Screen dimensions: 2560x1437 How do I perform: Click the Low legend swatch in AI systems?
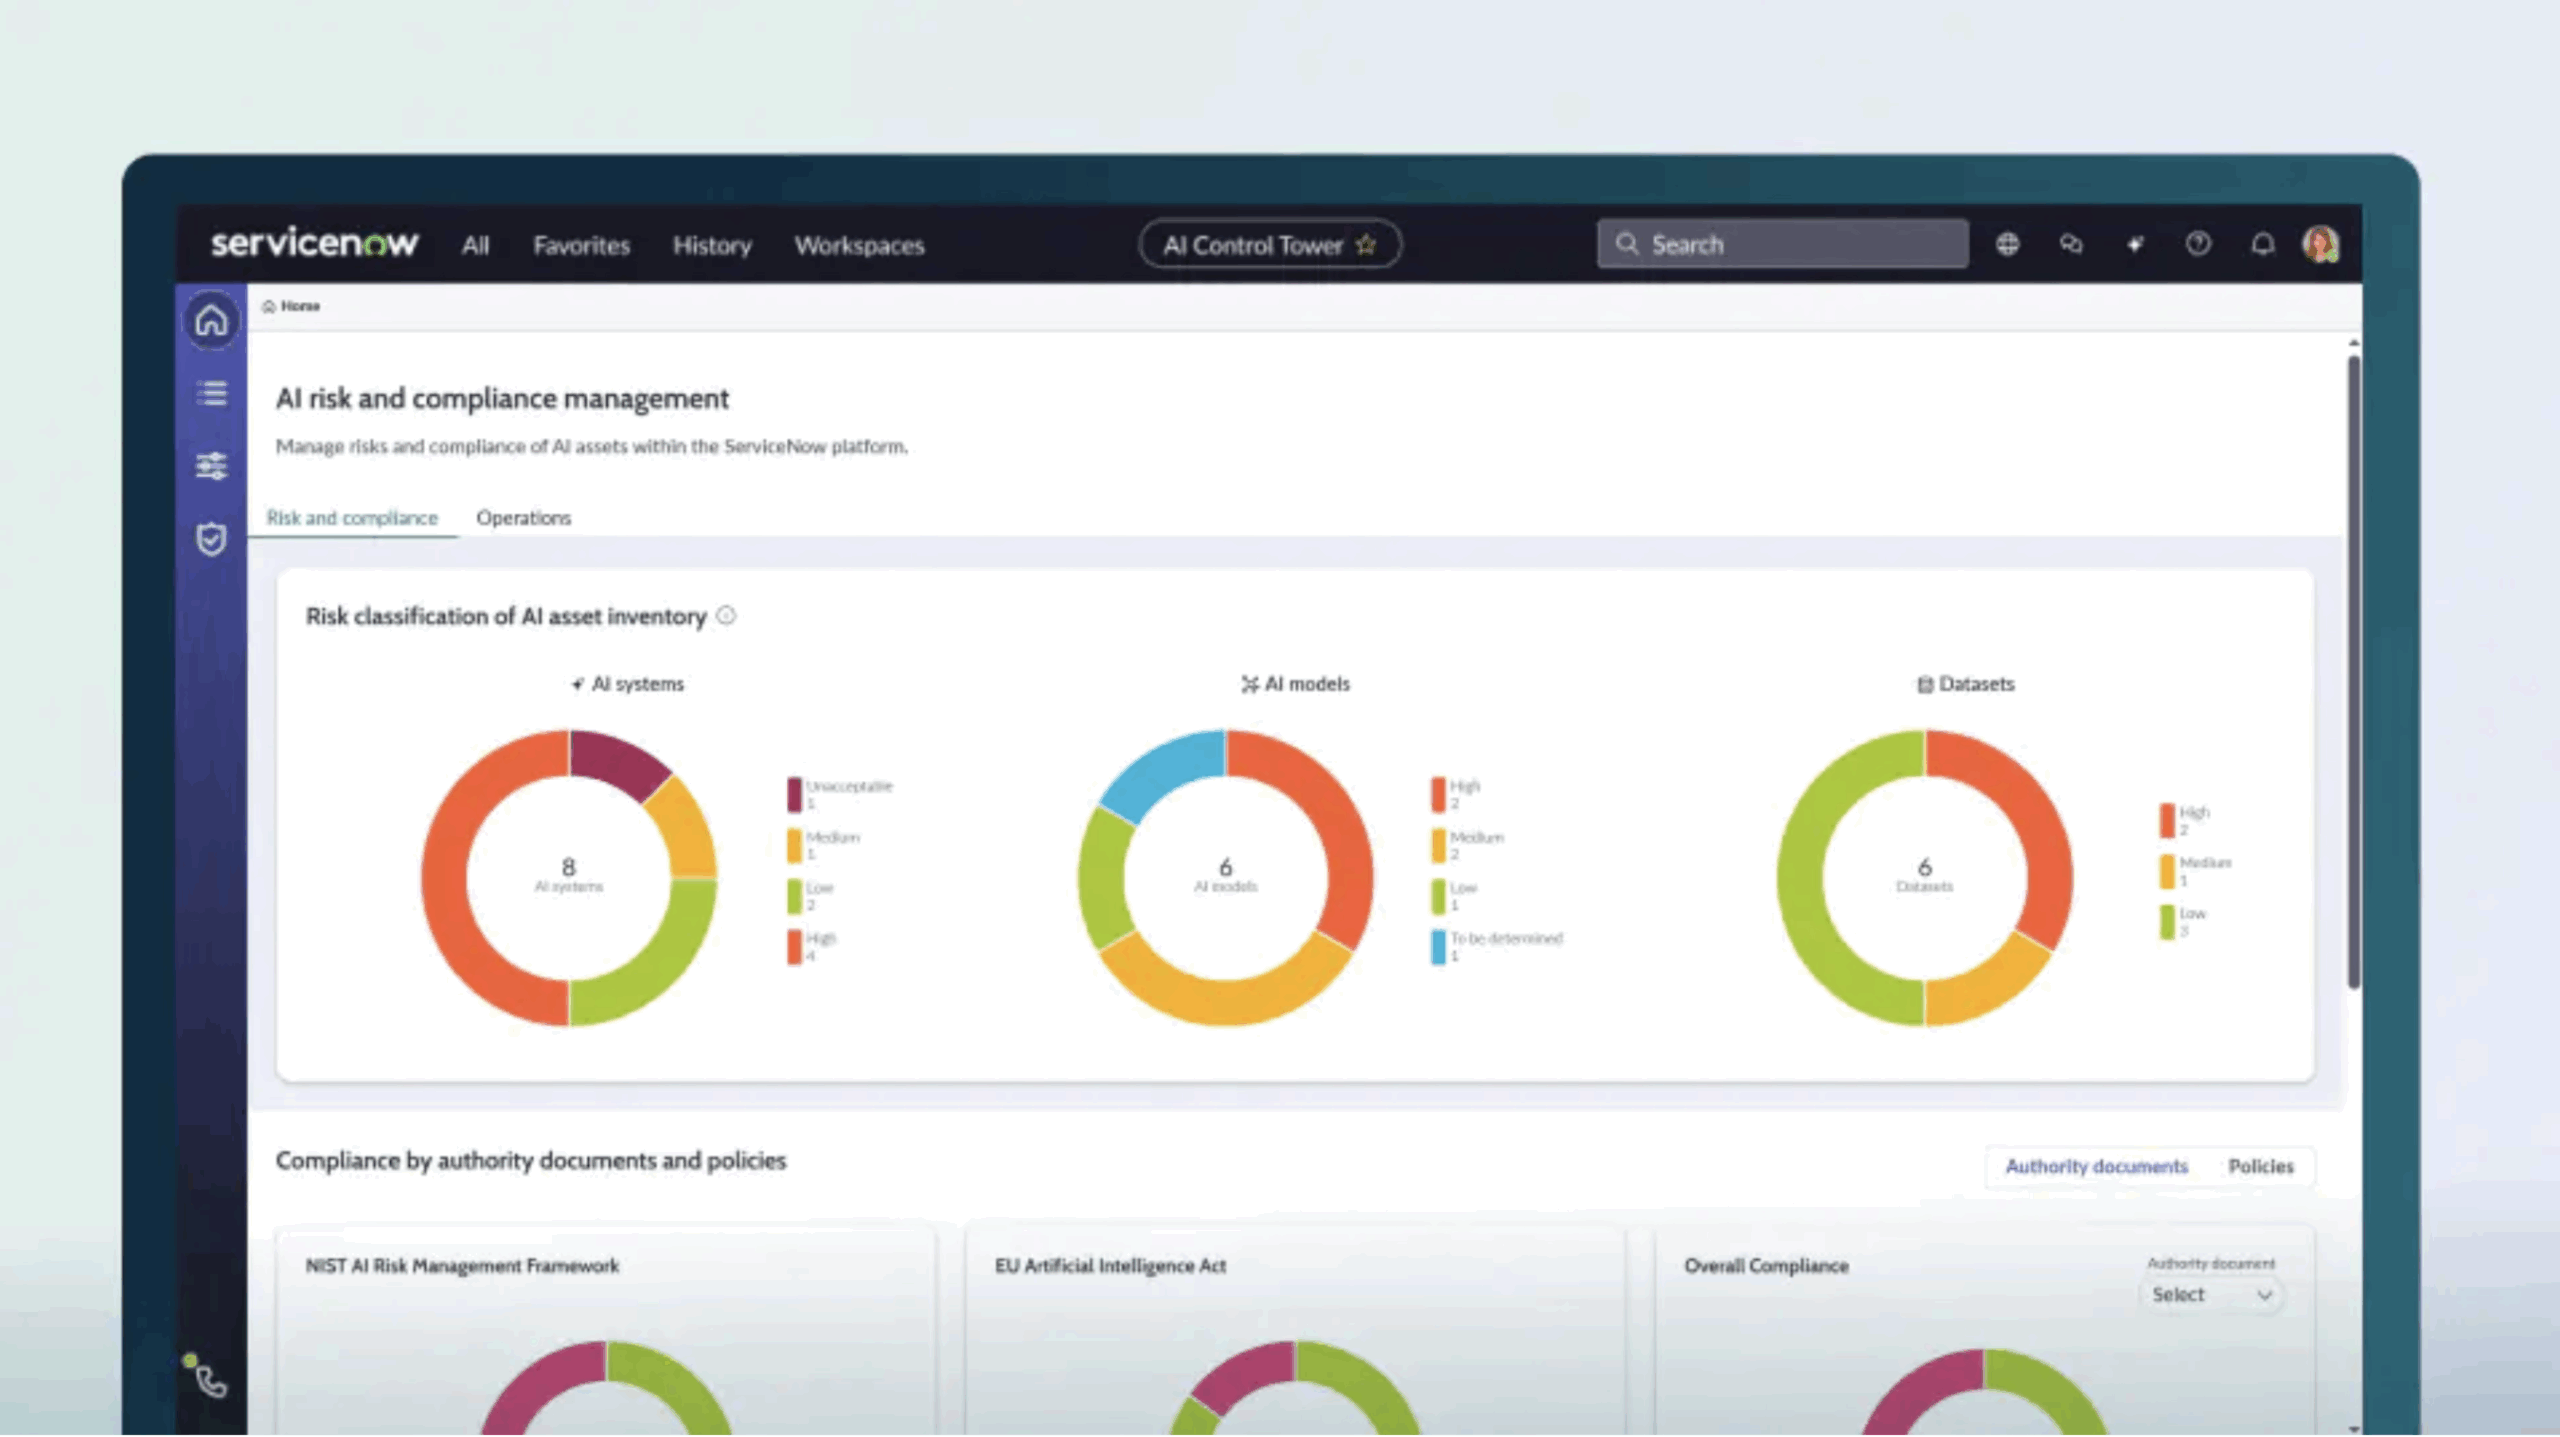pos(794,896)
